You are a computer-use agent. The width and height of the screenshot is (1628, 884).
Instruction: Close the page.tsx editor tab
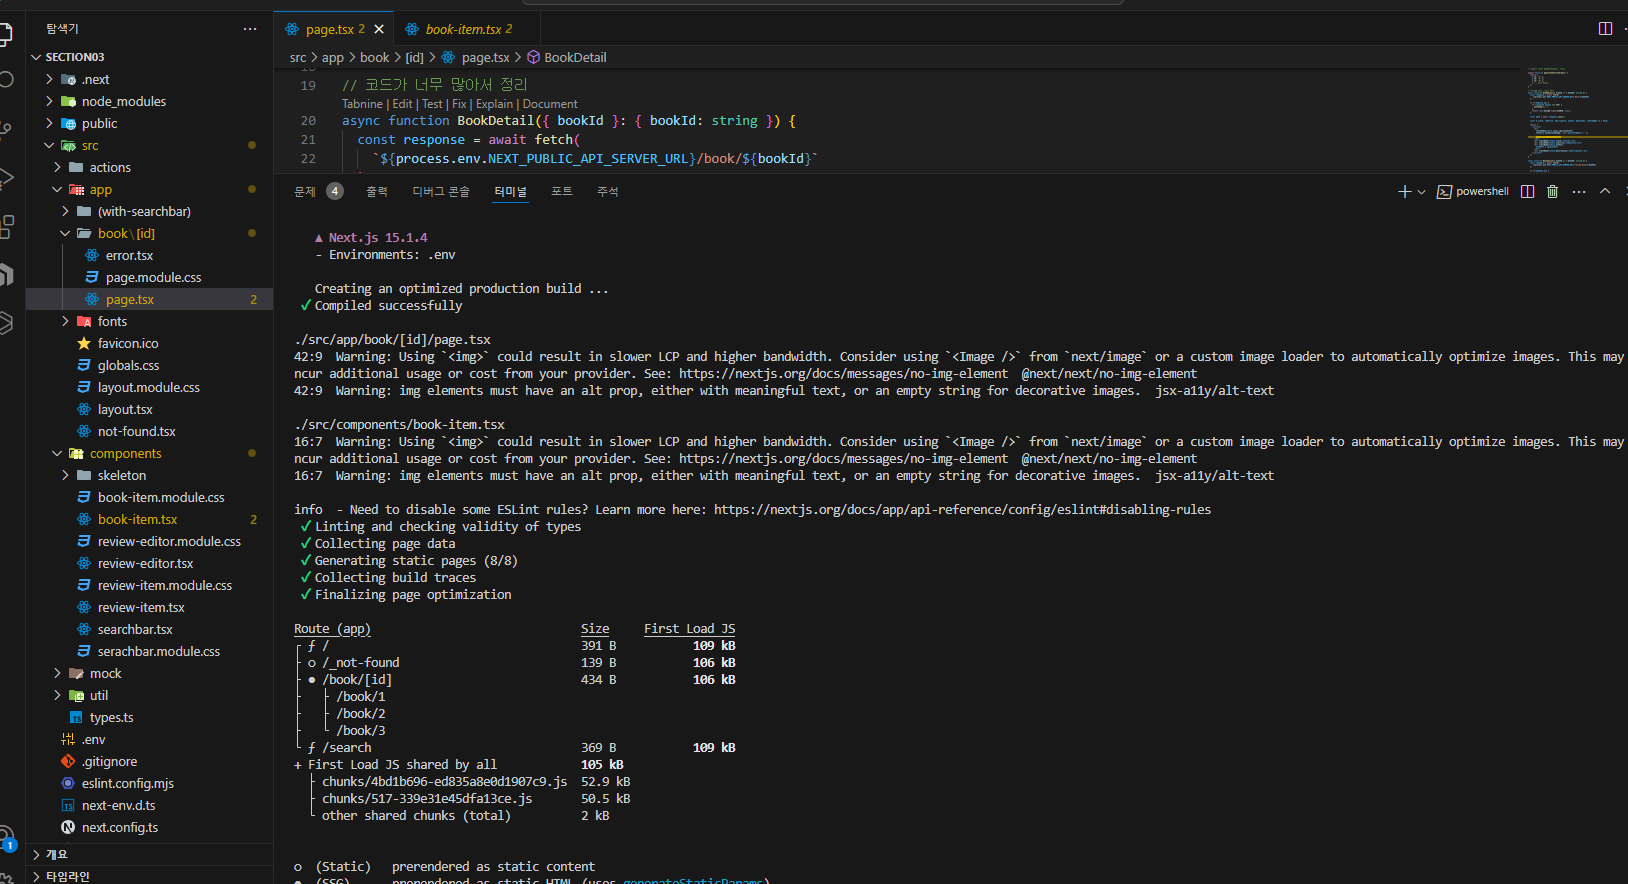pos(379,29)
